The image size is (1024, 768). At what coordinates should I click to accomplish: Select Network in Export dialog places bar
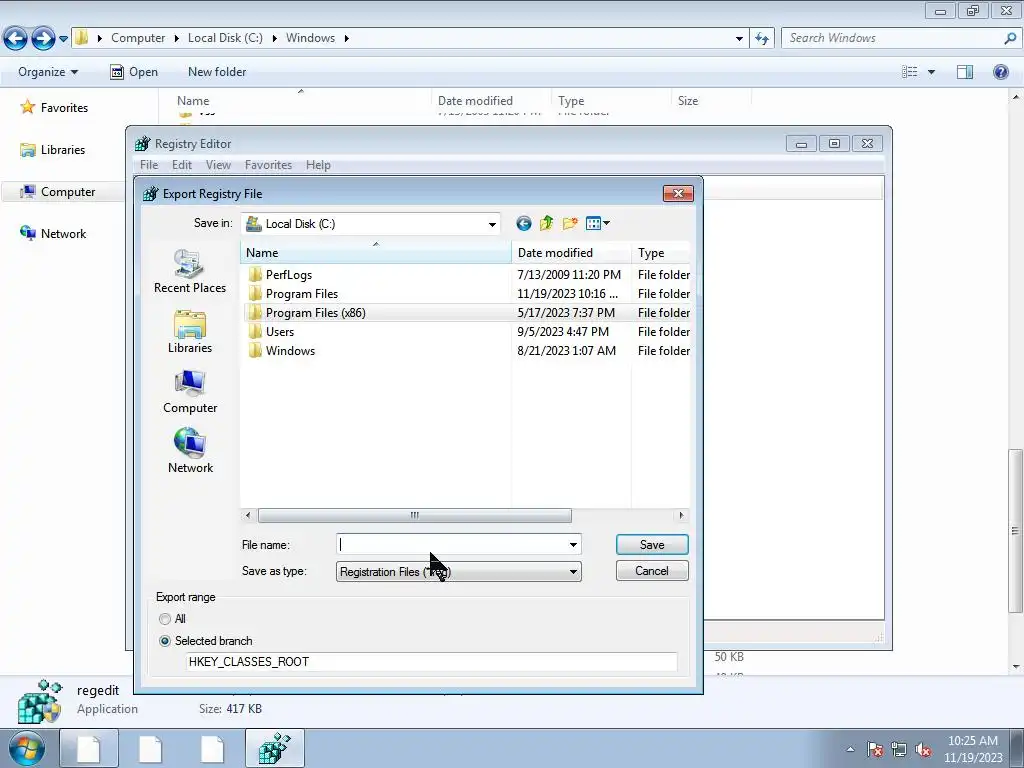(190, 451)
